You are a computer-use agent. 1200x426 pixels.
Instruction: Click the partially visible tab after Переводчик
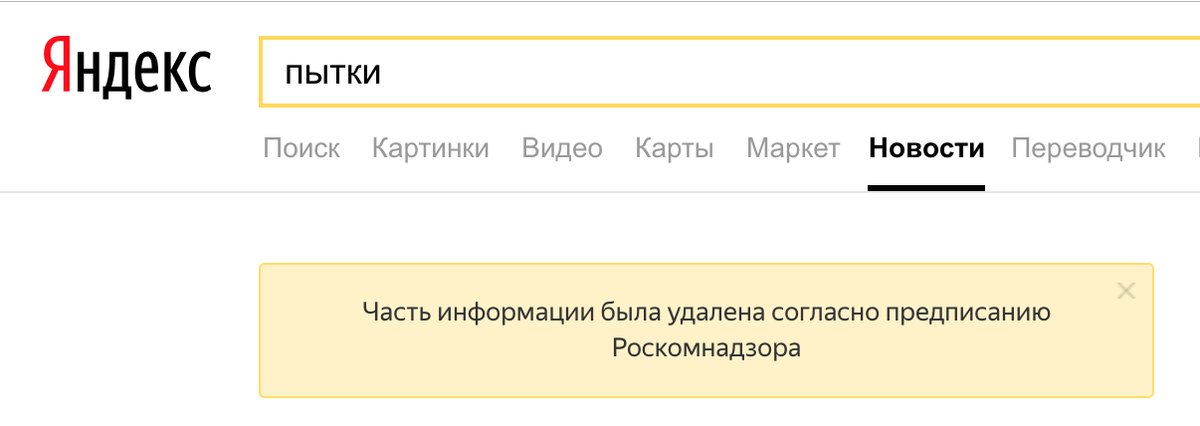point(1196,149)
